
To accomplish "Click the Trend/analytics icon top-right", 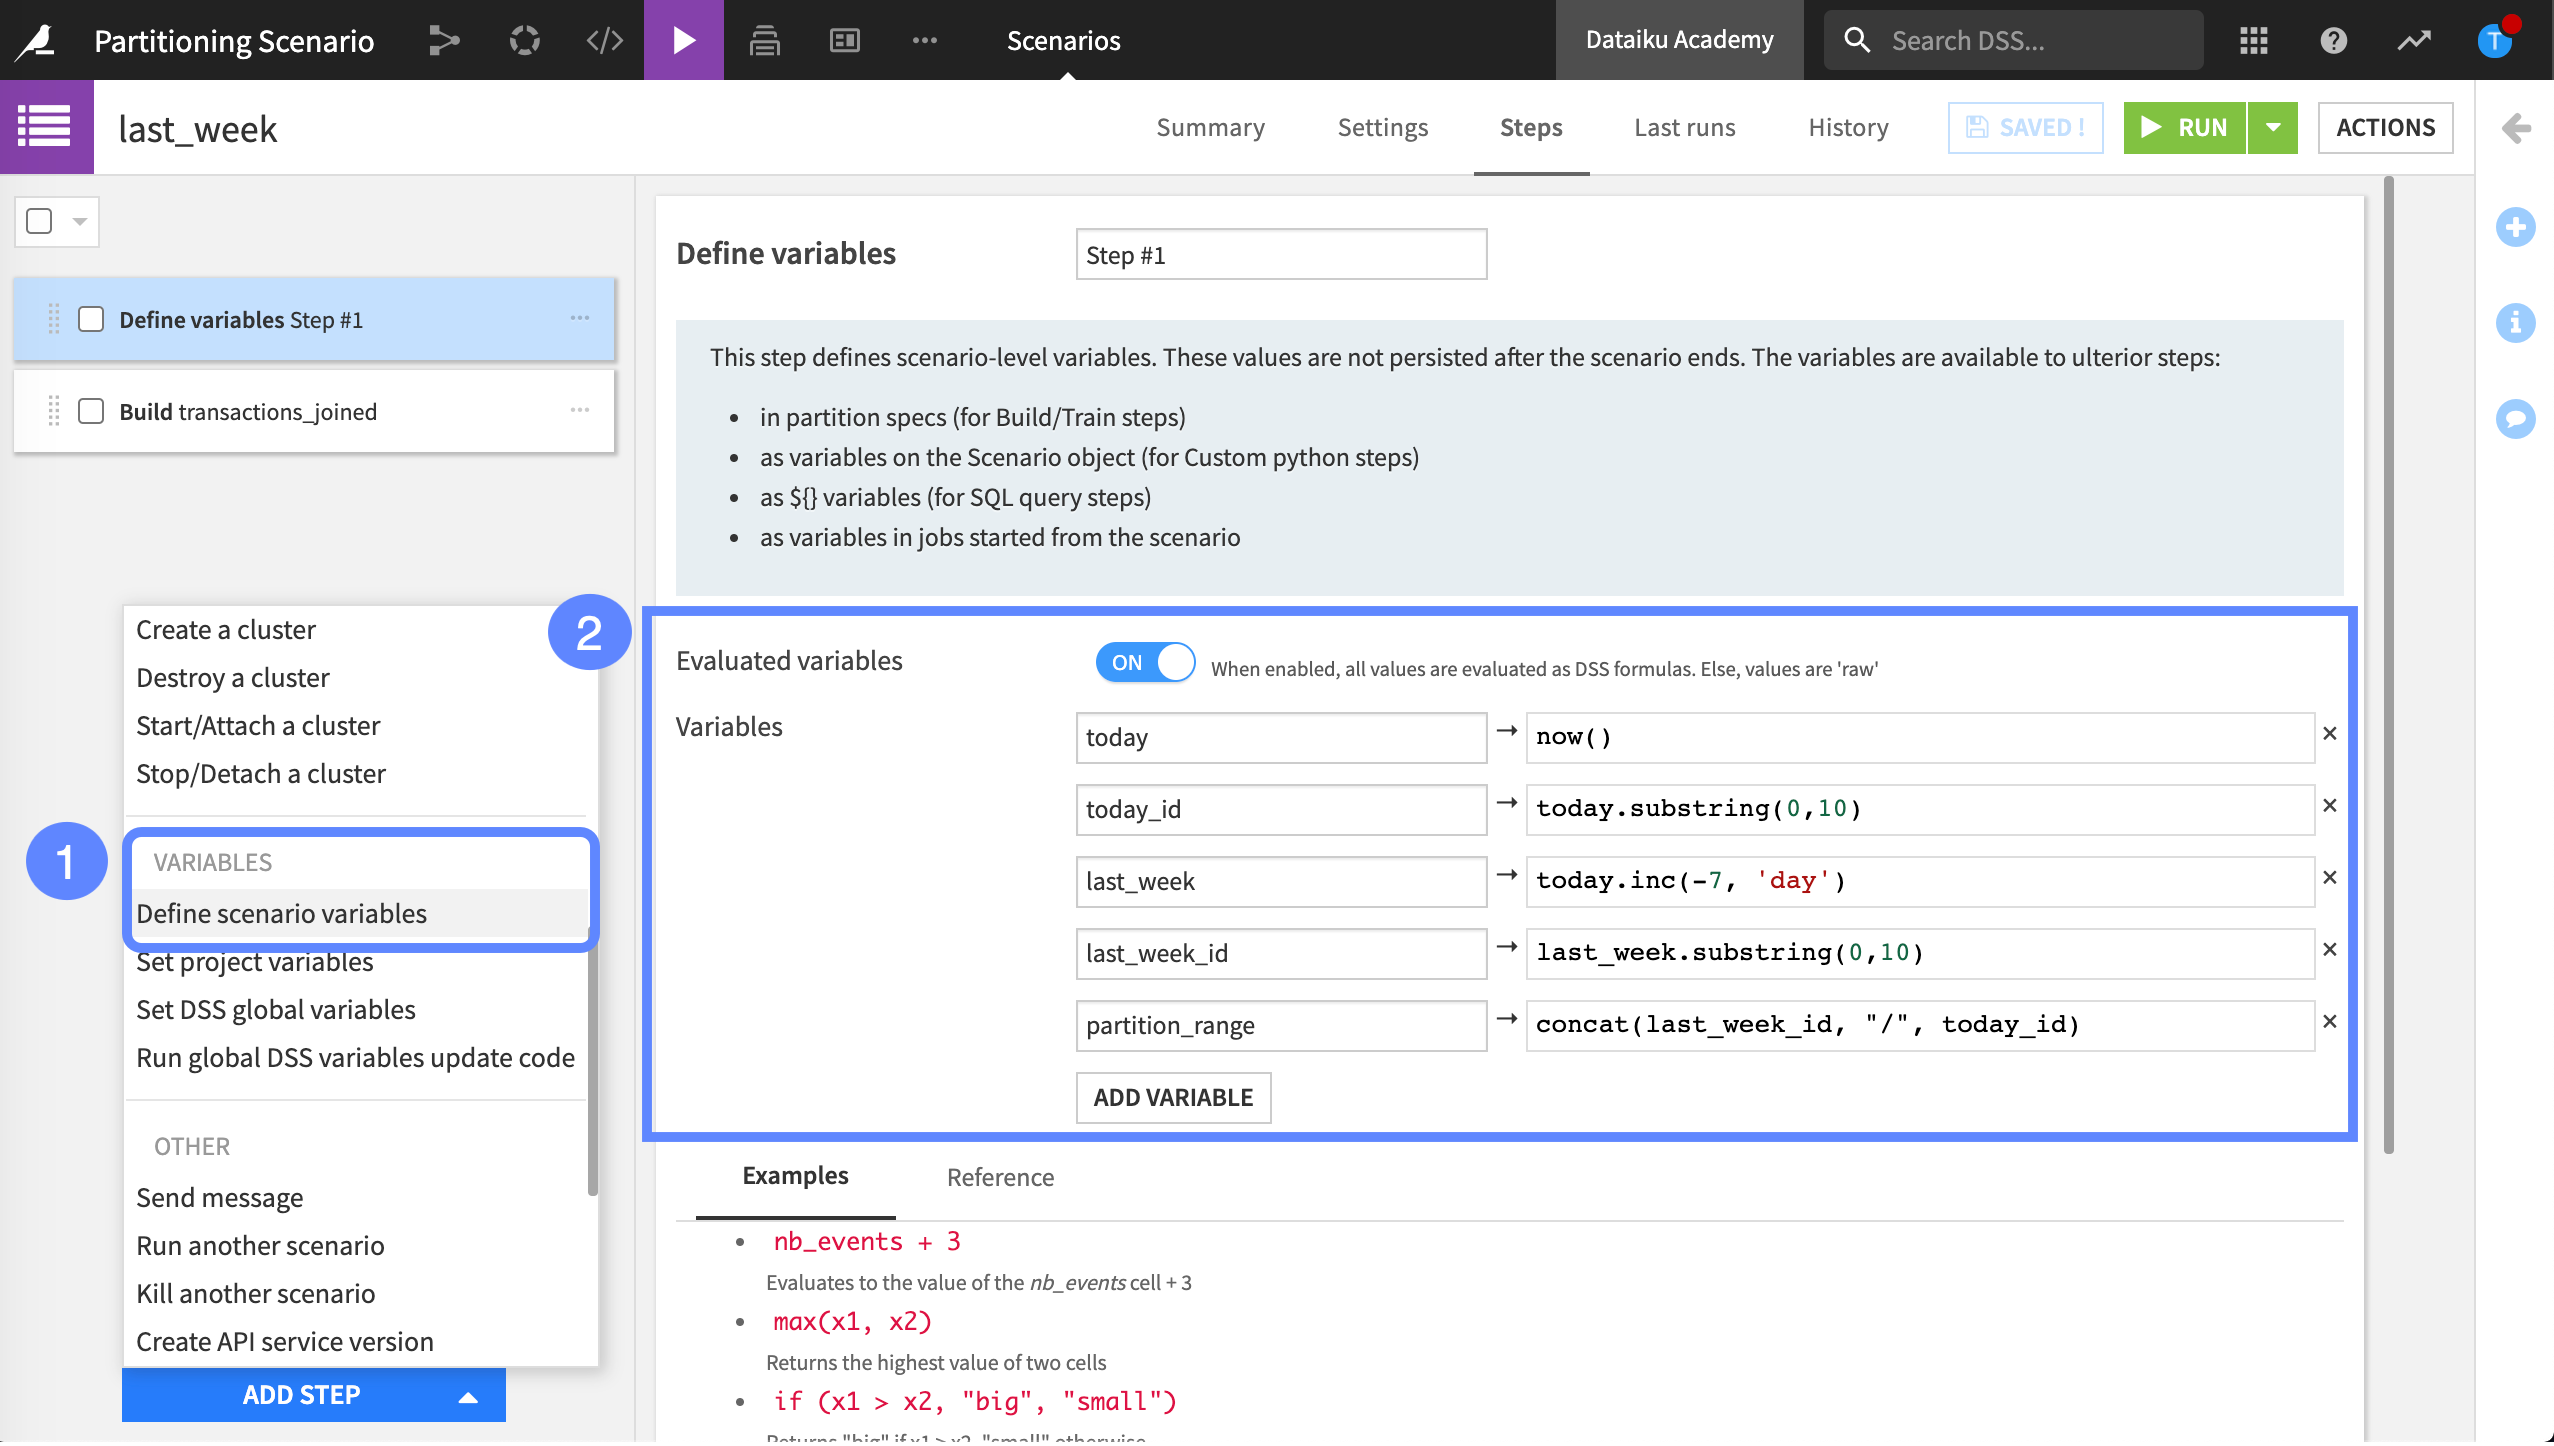I will click(2415, 39).
